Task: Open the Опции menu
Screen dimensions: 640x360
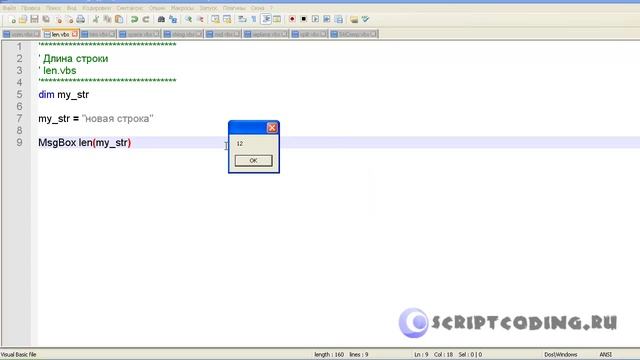Action: 157,8
